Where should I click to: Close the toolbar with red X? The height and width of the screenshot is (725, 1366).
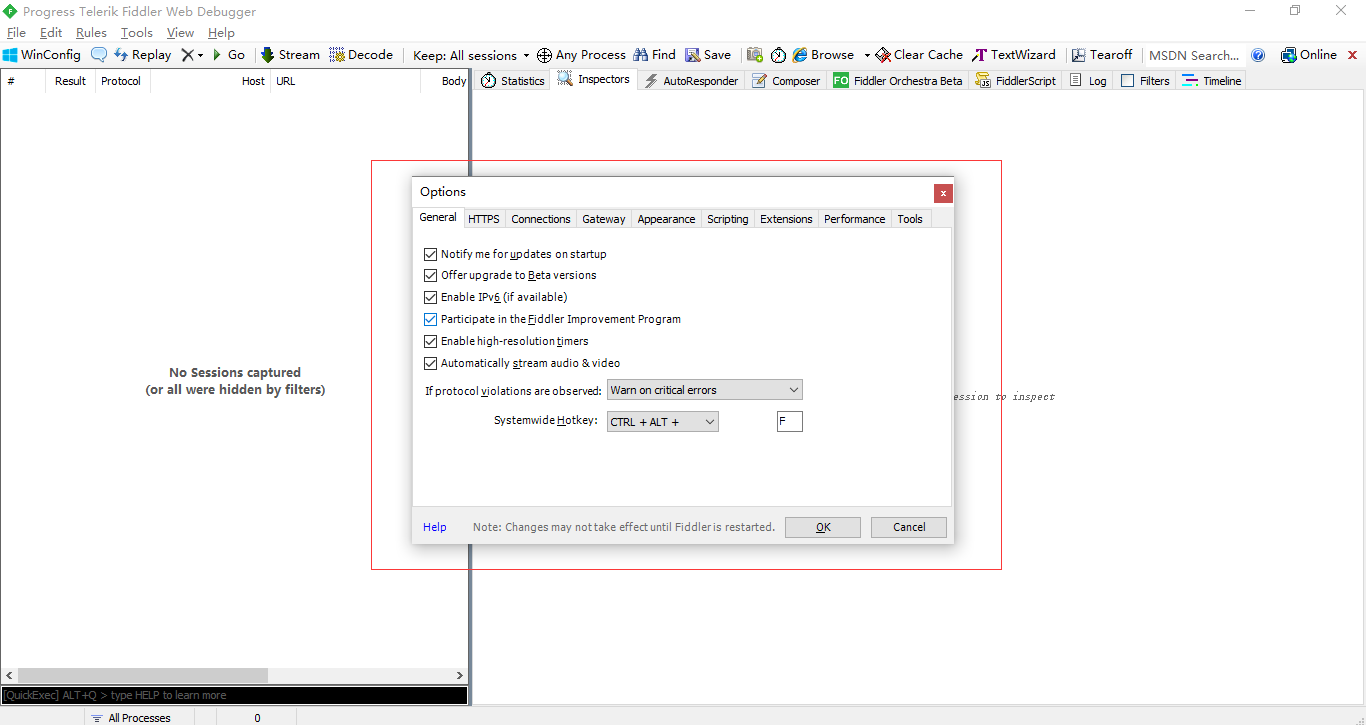coord(1353,55)
